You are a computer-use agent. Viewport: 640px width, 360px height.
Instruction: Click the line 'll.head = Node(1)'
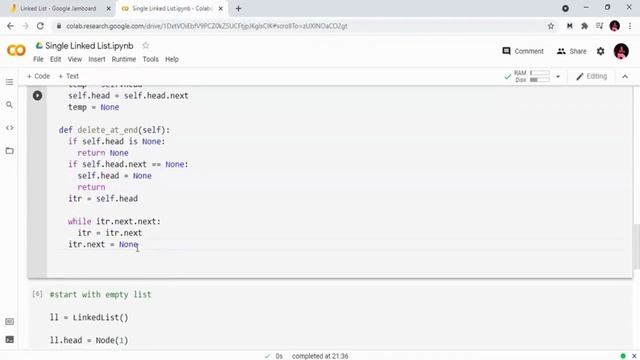coord(89,340)
